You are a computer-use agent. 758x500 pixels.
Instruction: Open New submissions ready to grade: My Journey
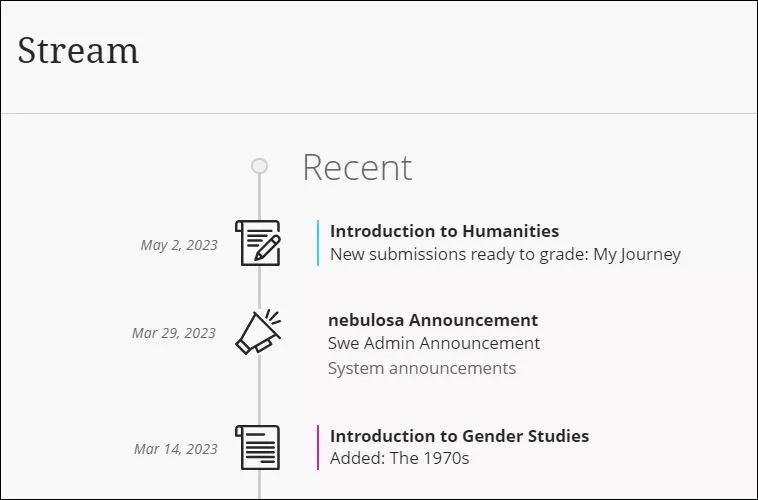click(x=505, y=254)
